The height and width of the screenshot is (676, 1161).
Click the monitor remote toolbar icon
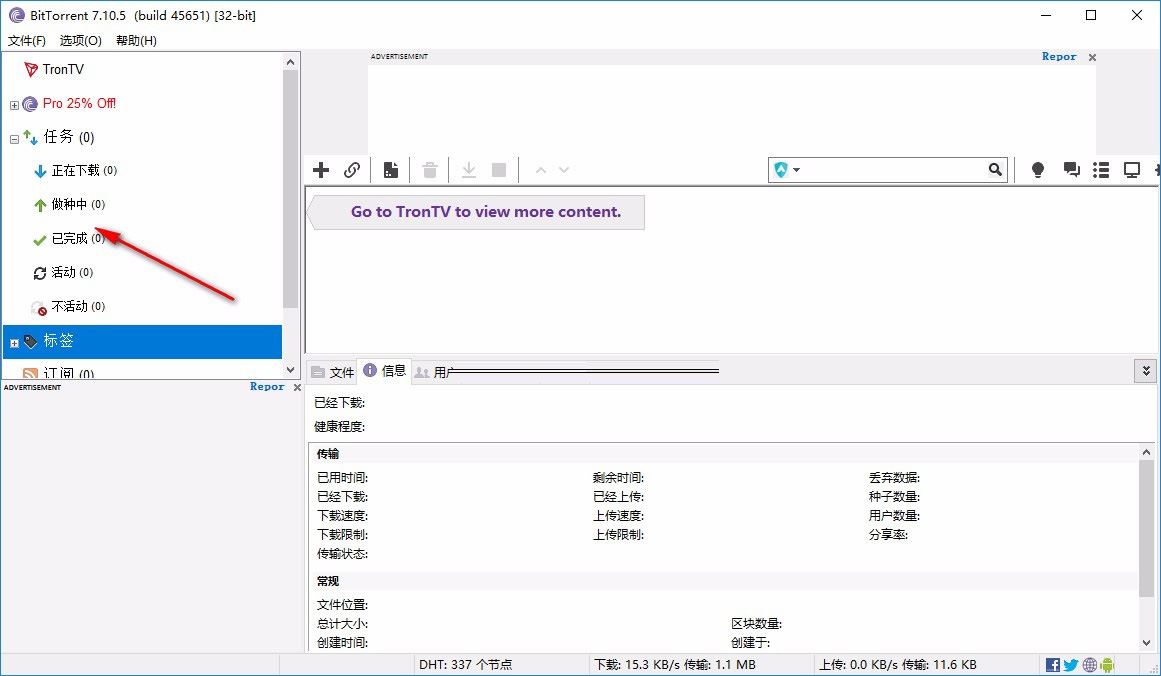(1132, 170)
